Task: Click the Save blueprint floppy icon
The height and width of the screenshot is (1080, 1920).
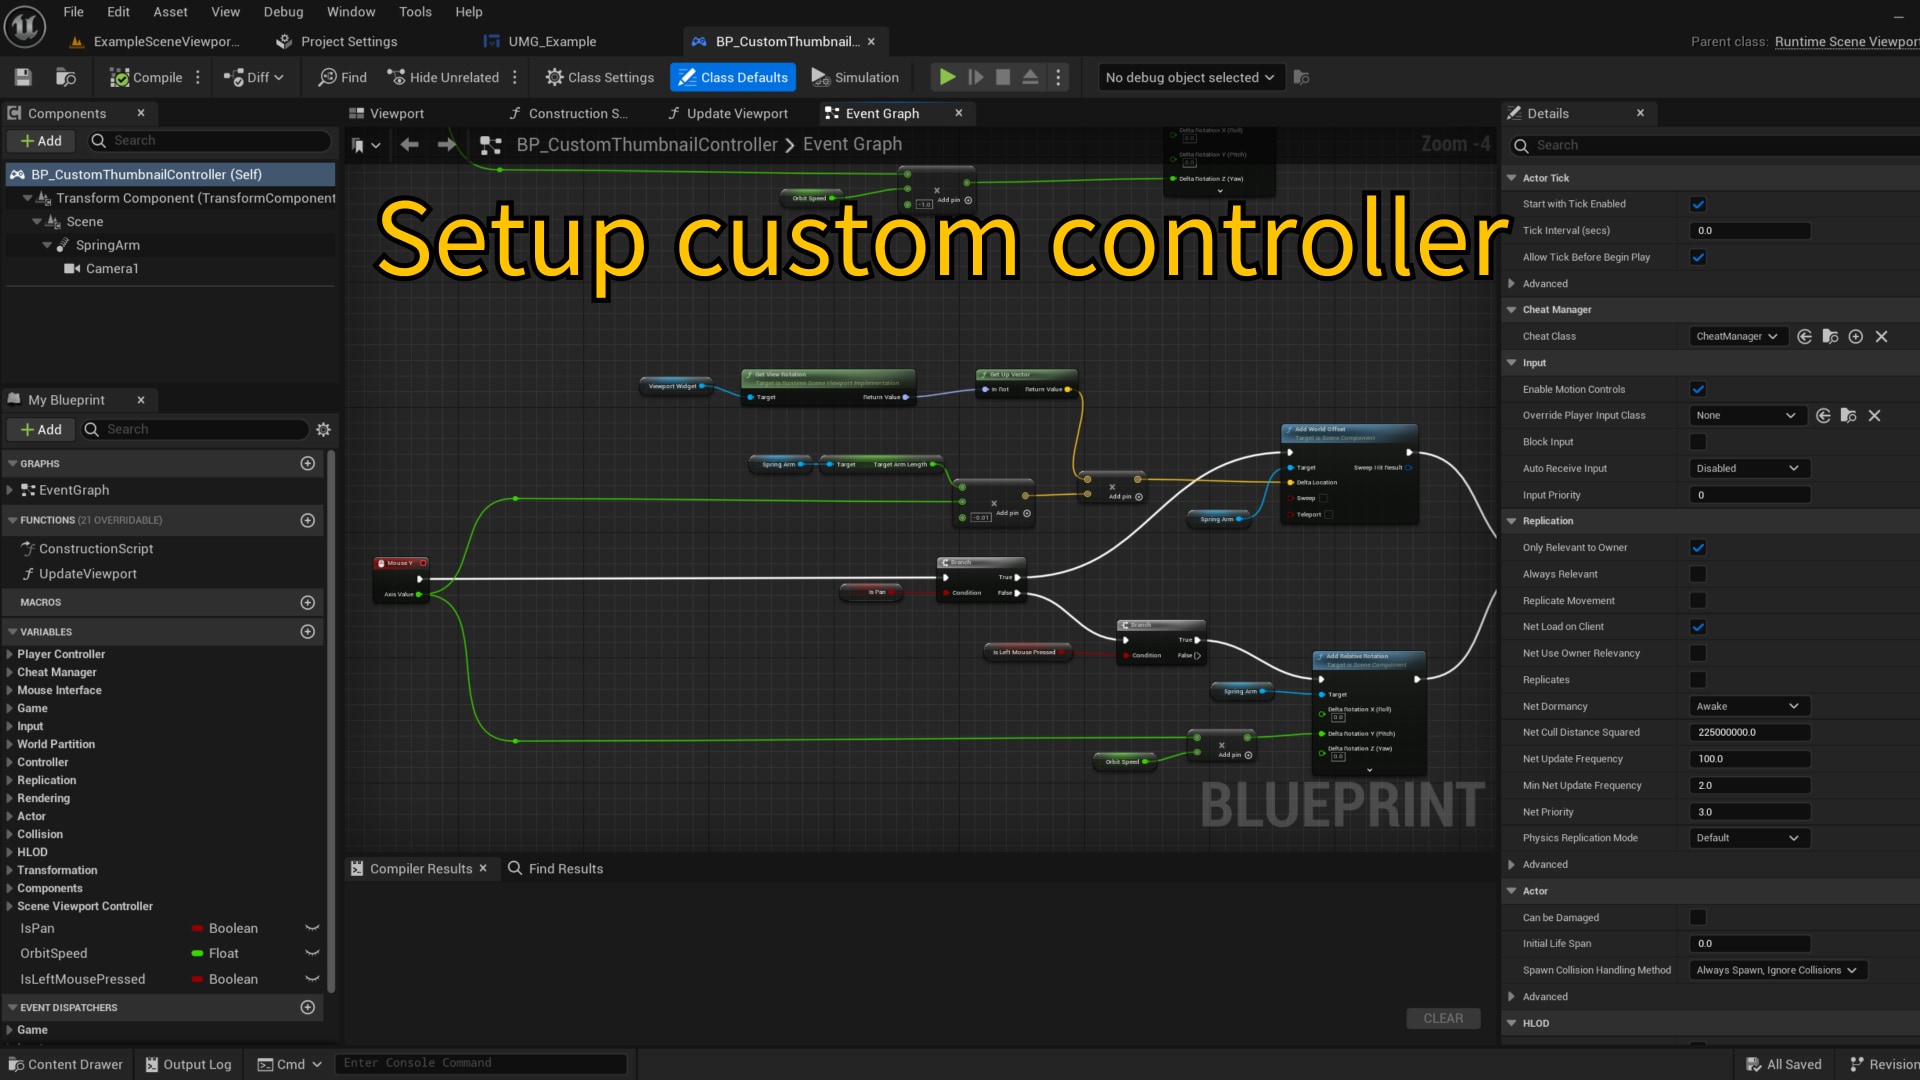Action: click(x=23, y=77)
